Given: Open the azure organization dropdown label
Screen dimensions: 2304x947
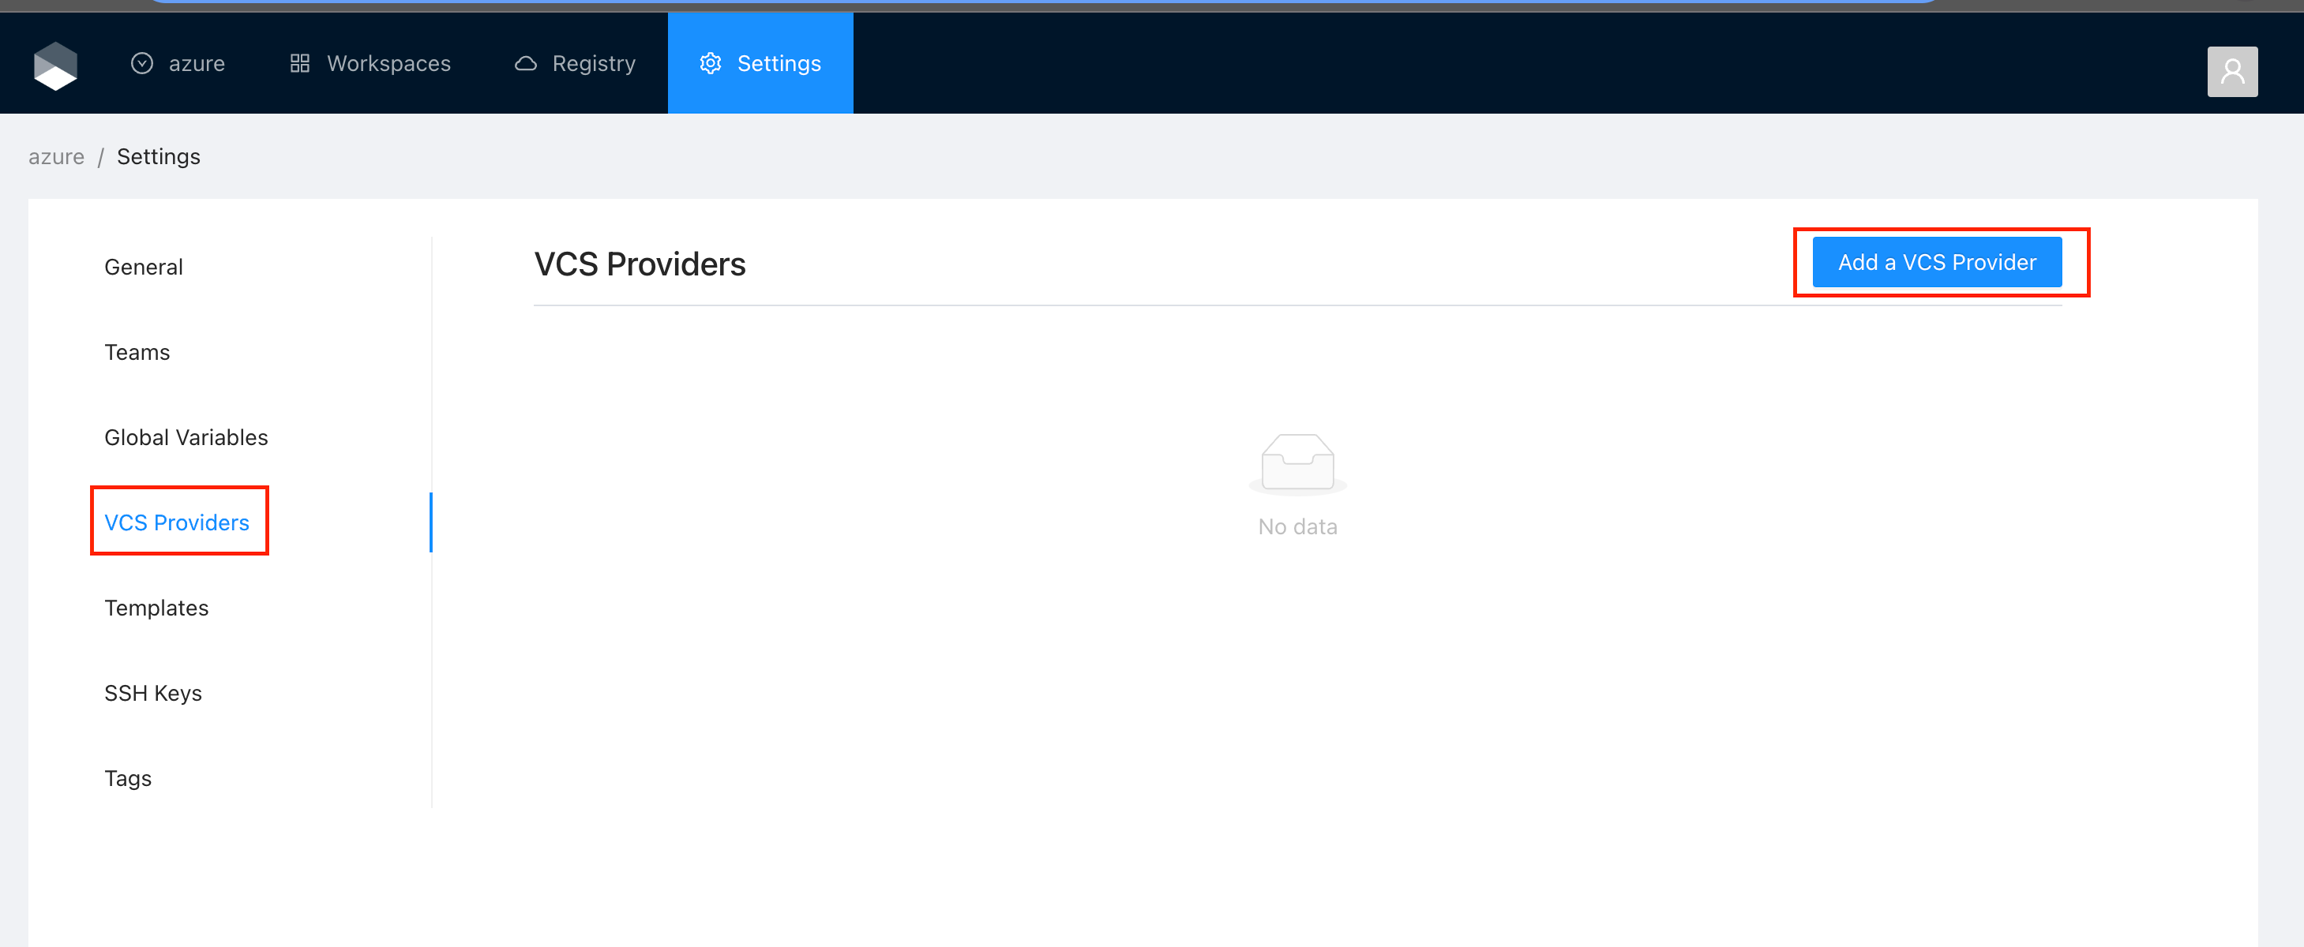Looking at the screenshot, I should pos(197,63).
